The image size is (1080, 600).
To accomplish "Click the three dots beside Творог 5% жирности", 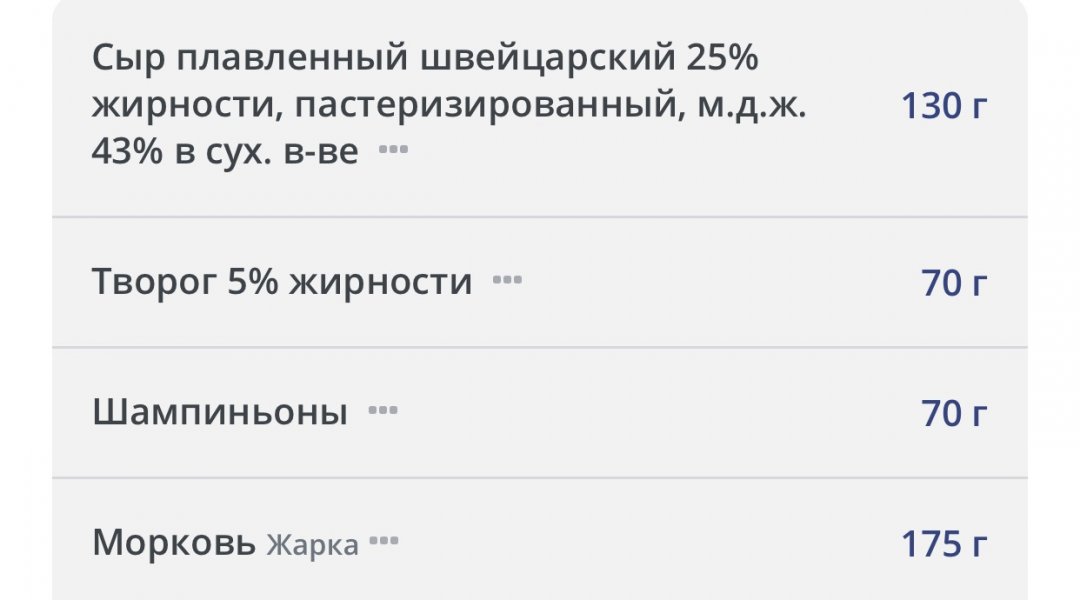I will (507, 281).
